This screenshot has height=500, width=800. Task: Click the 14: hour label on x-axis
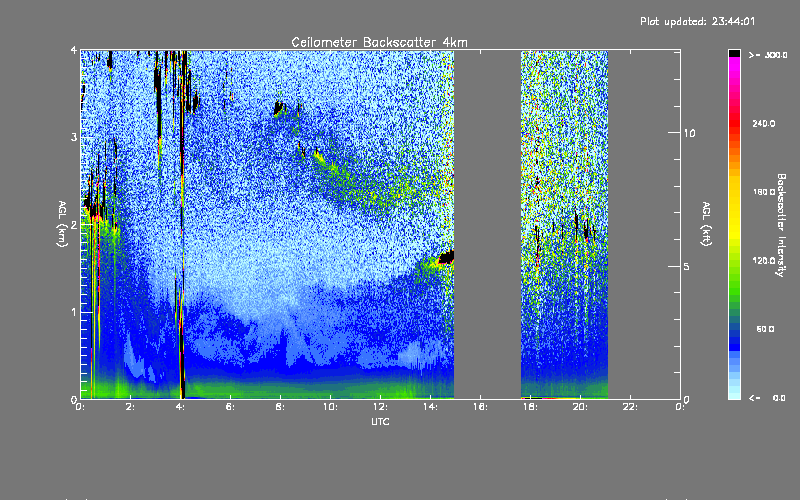point(430,407)
